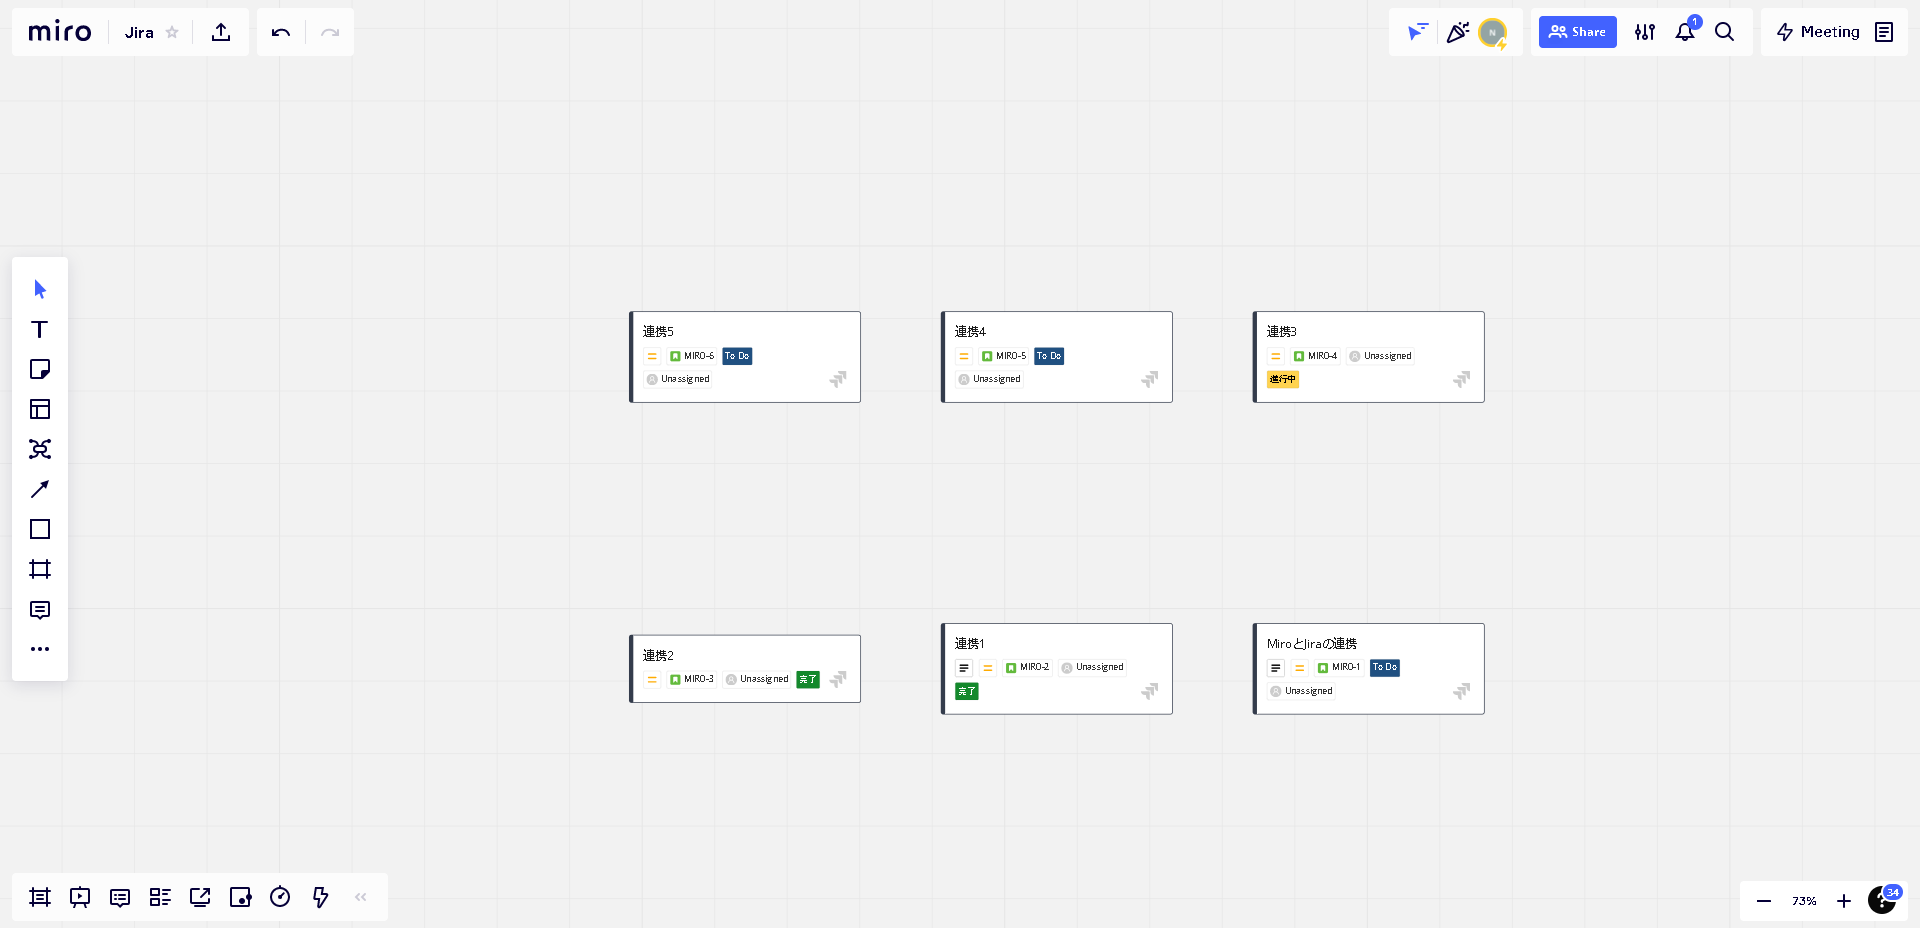Click the blue Share button
The width and height of the screenshot is (1920, 928).
click(x=1577, y=32)
